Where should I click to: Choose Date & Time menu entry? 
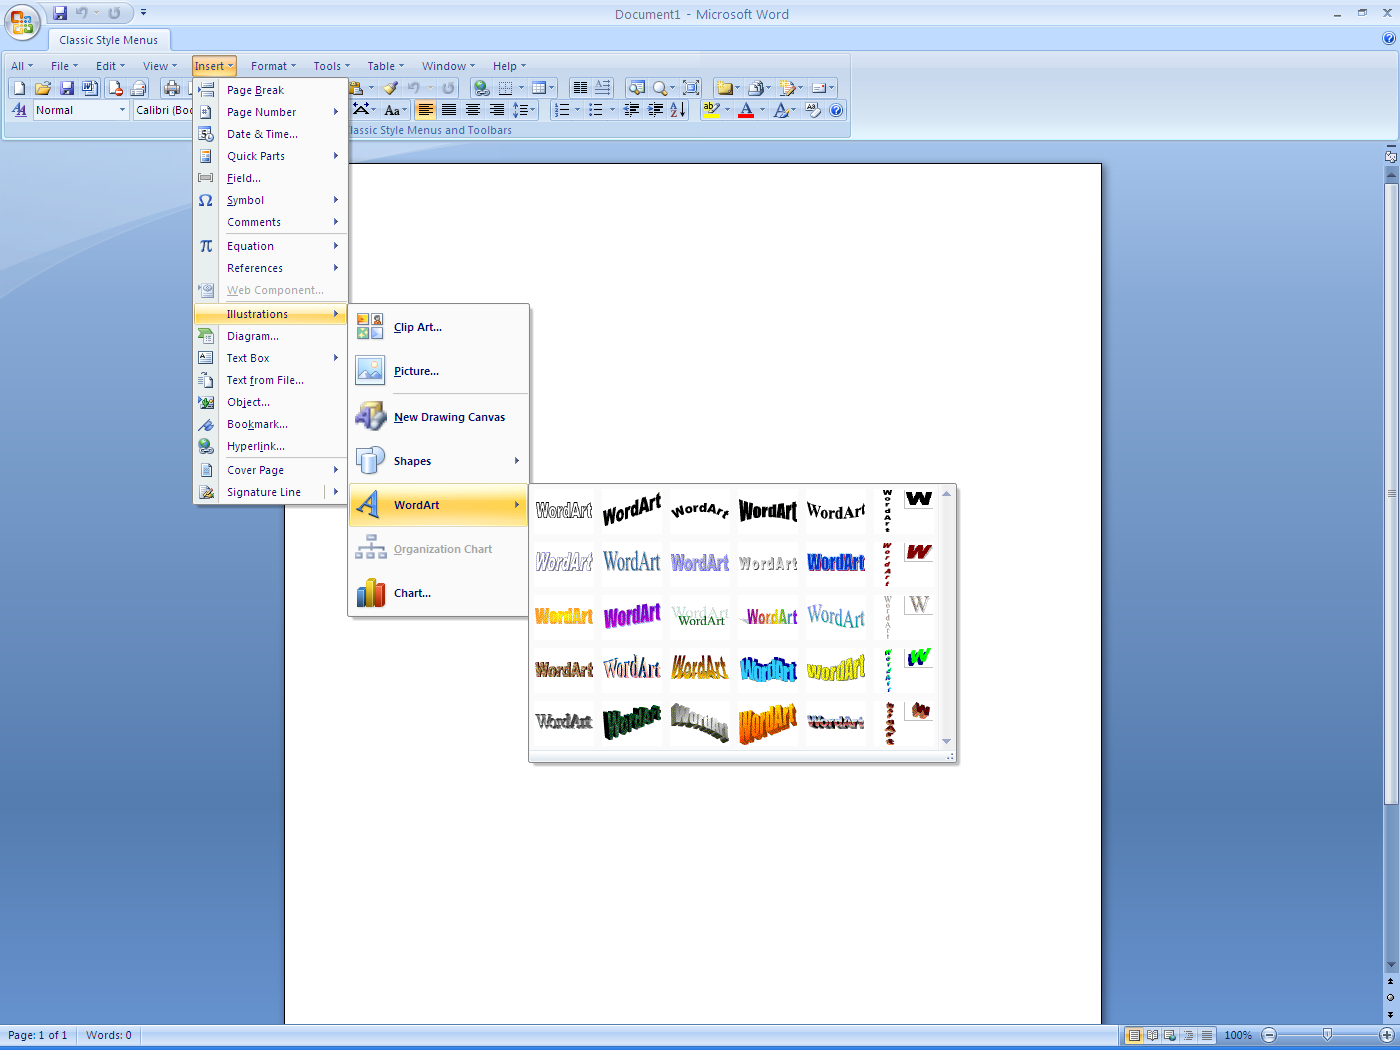[270, 134]
